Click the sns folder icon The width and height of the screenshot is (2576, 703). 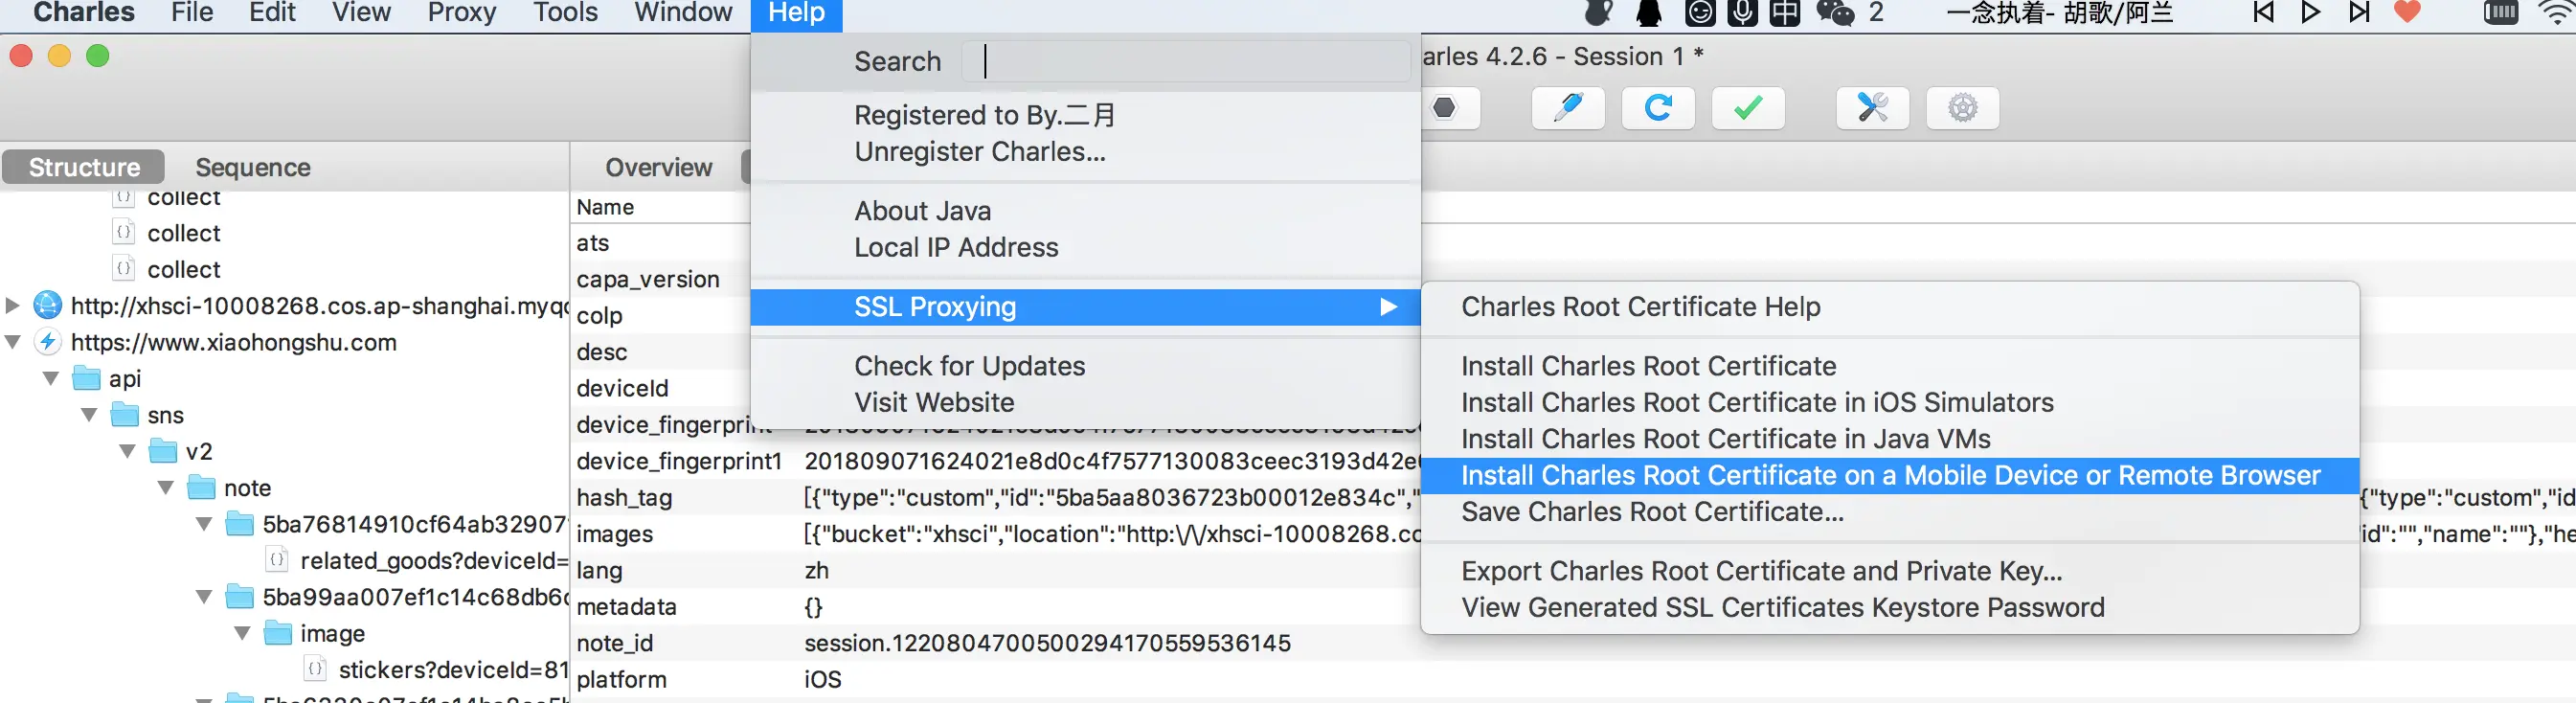[x=125, y=414]
